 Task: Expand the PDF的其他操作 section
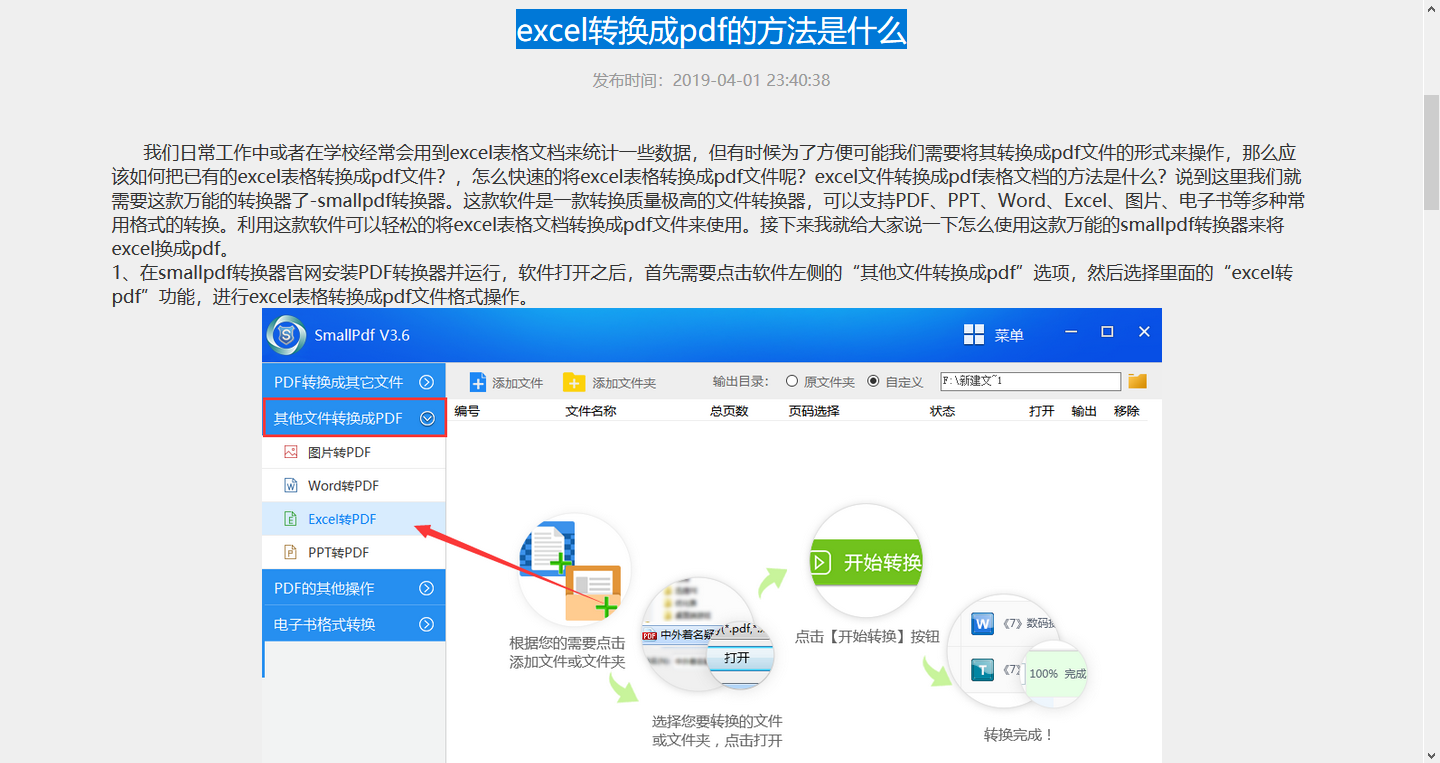coord(354,588)
